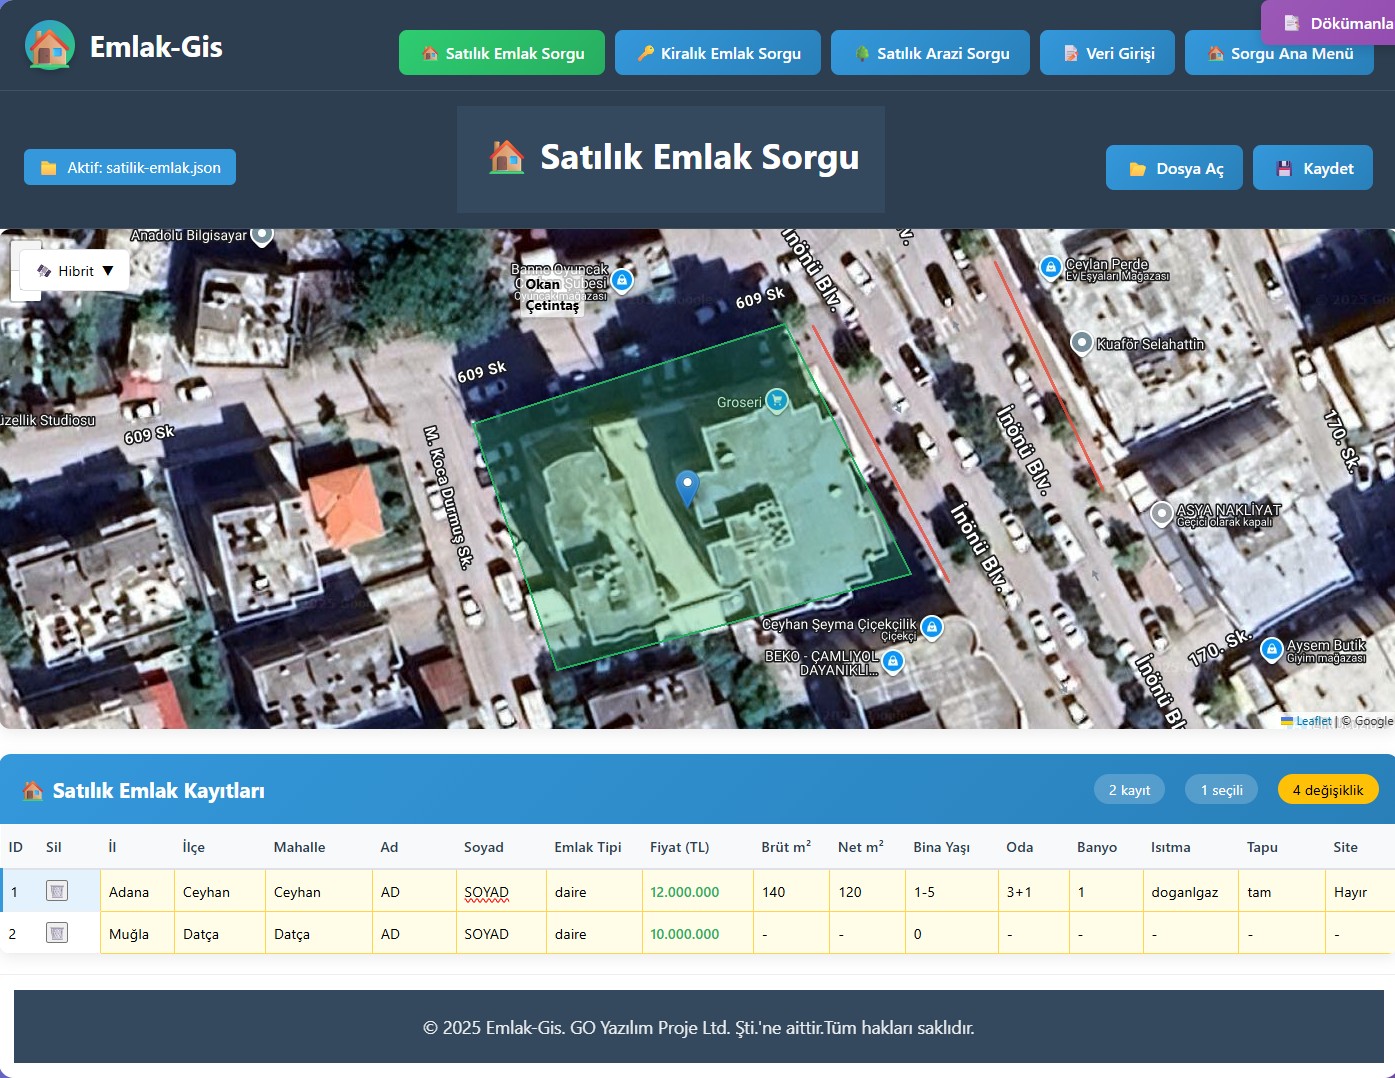Click the Ayşem Butik marker icon
This screenshot has height=1078, width=1395.
(1271, 650)
